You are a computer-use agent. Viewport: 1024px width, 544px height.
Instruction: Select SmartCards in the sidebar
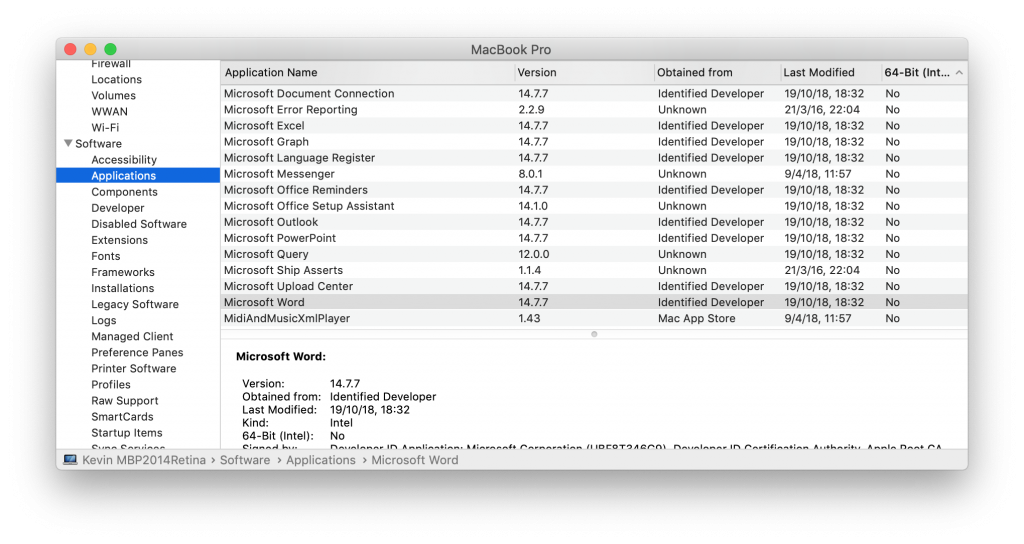pyautogui.click(x=122, y=417)
